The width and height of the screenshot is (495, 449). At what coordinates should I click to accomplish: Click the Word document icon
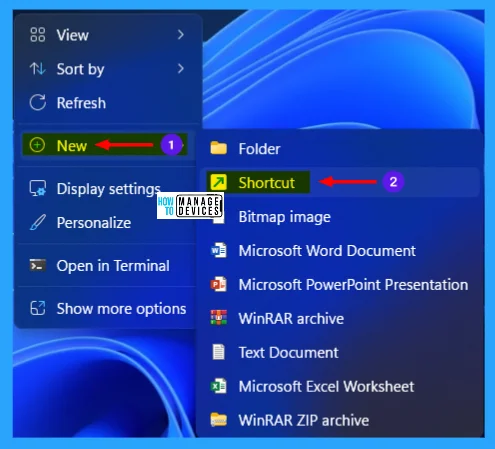219,250
